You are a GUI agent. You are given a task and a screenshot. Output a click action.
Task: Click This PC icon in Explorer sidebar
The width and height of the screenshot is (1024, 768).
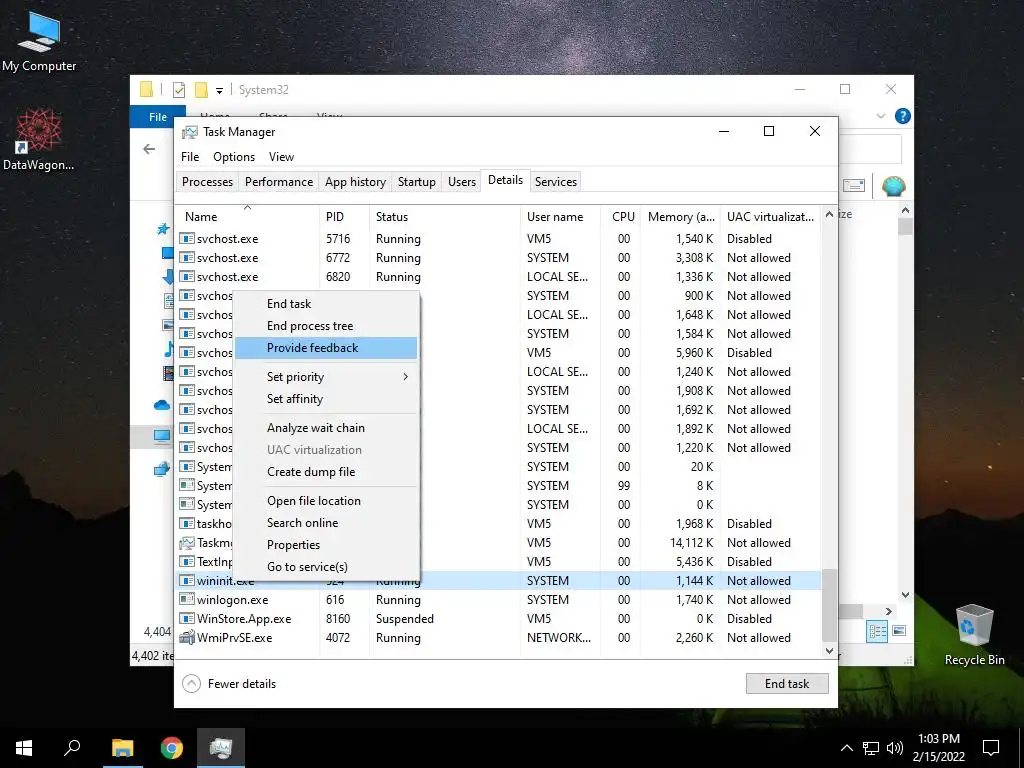pyautogui.click(x=162, y=436)
